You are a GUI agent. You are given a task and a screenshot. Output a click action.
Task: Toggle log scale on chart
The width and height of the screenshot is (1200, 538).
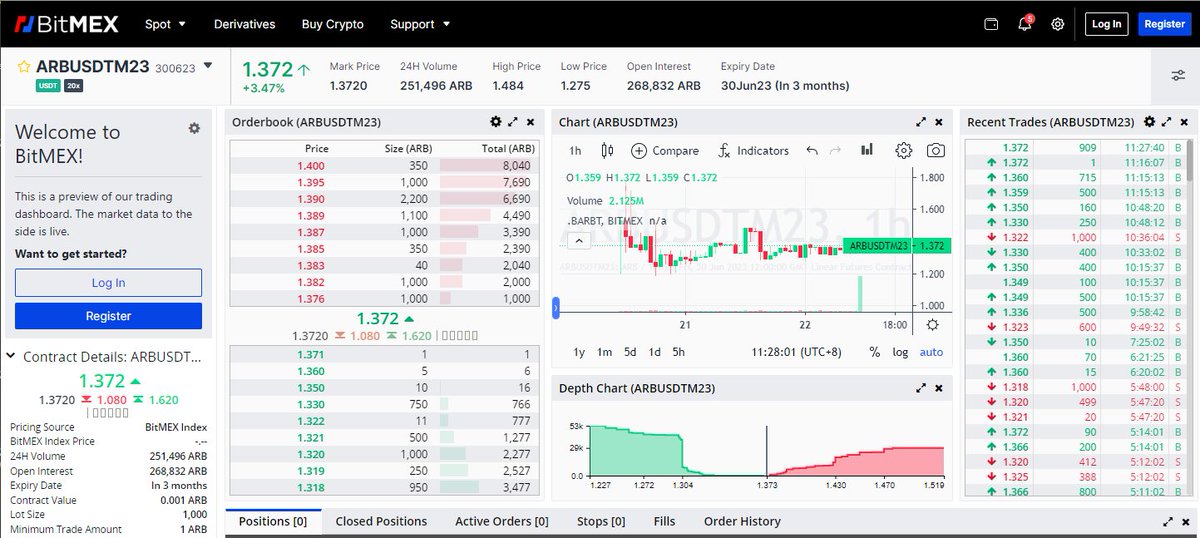pos(901,352)
